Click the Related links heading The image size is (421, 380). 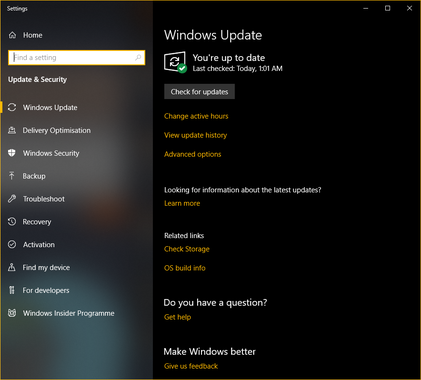click(x=184, y=236)
